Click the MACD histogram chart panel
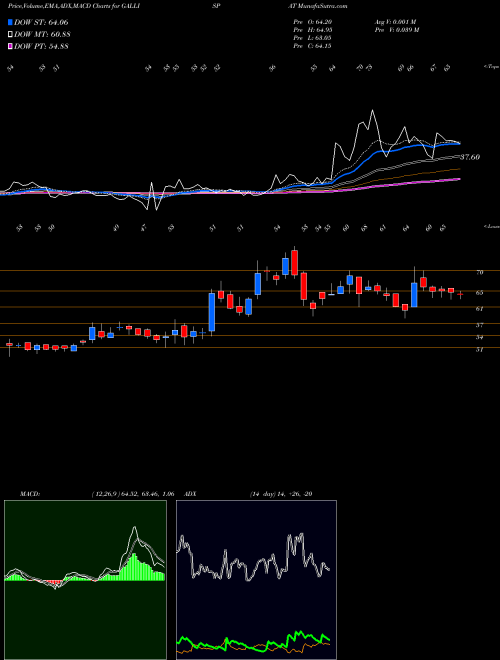The image size is (500, 660). pyautogui.click(x=85, y=580)
